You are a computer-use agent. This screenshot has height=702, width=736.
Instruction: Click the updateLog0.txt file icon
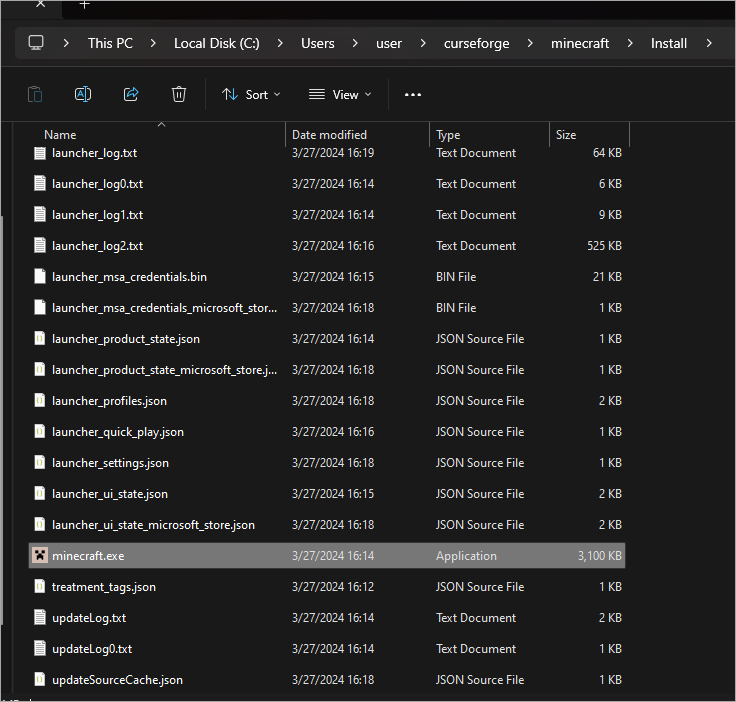(40, 649)
